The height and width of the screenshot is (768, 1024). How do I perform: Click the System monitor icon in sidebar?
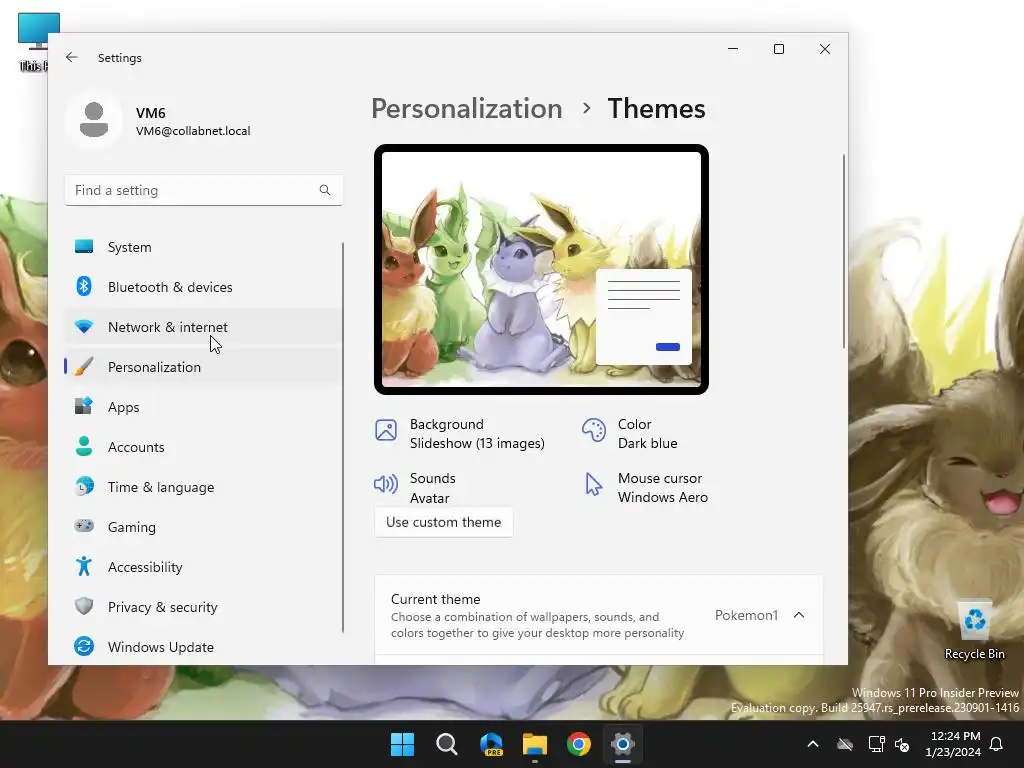pos(84,246)
